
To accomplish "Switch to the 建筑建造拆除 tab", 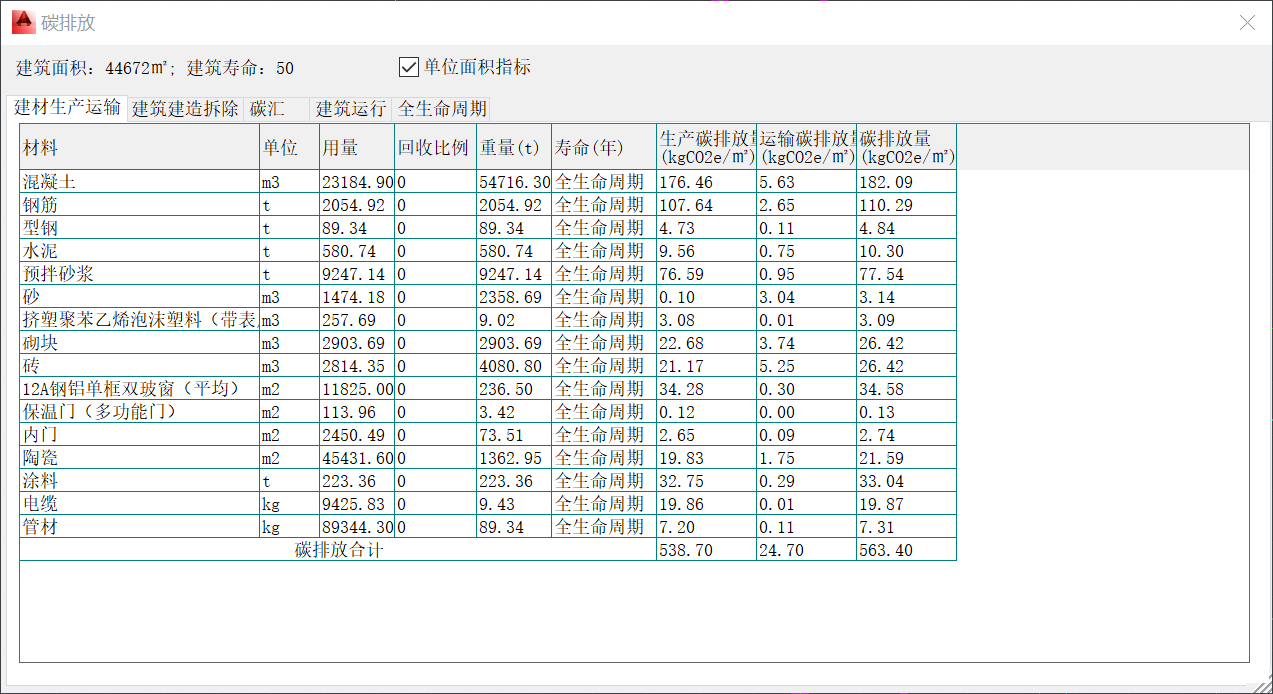I will pos(185,109).
